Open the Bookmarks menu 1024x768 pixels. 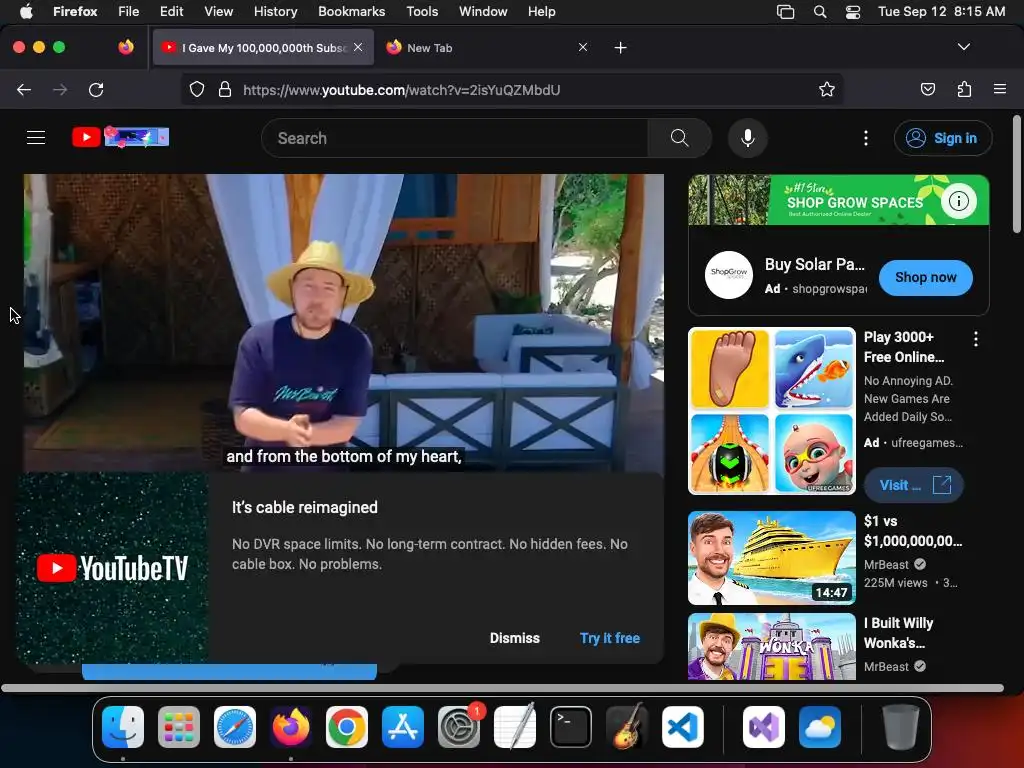[x=351, y=11]
